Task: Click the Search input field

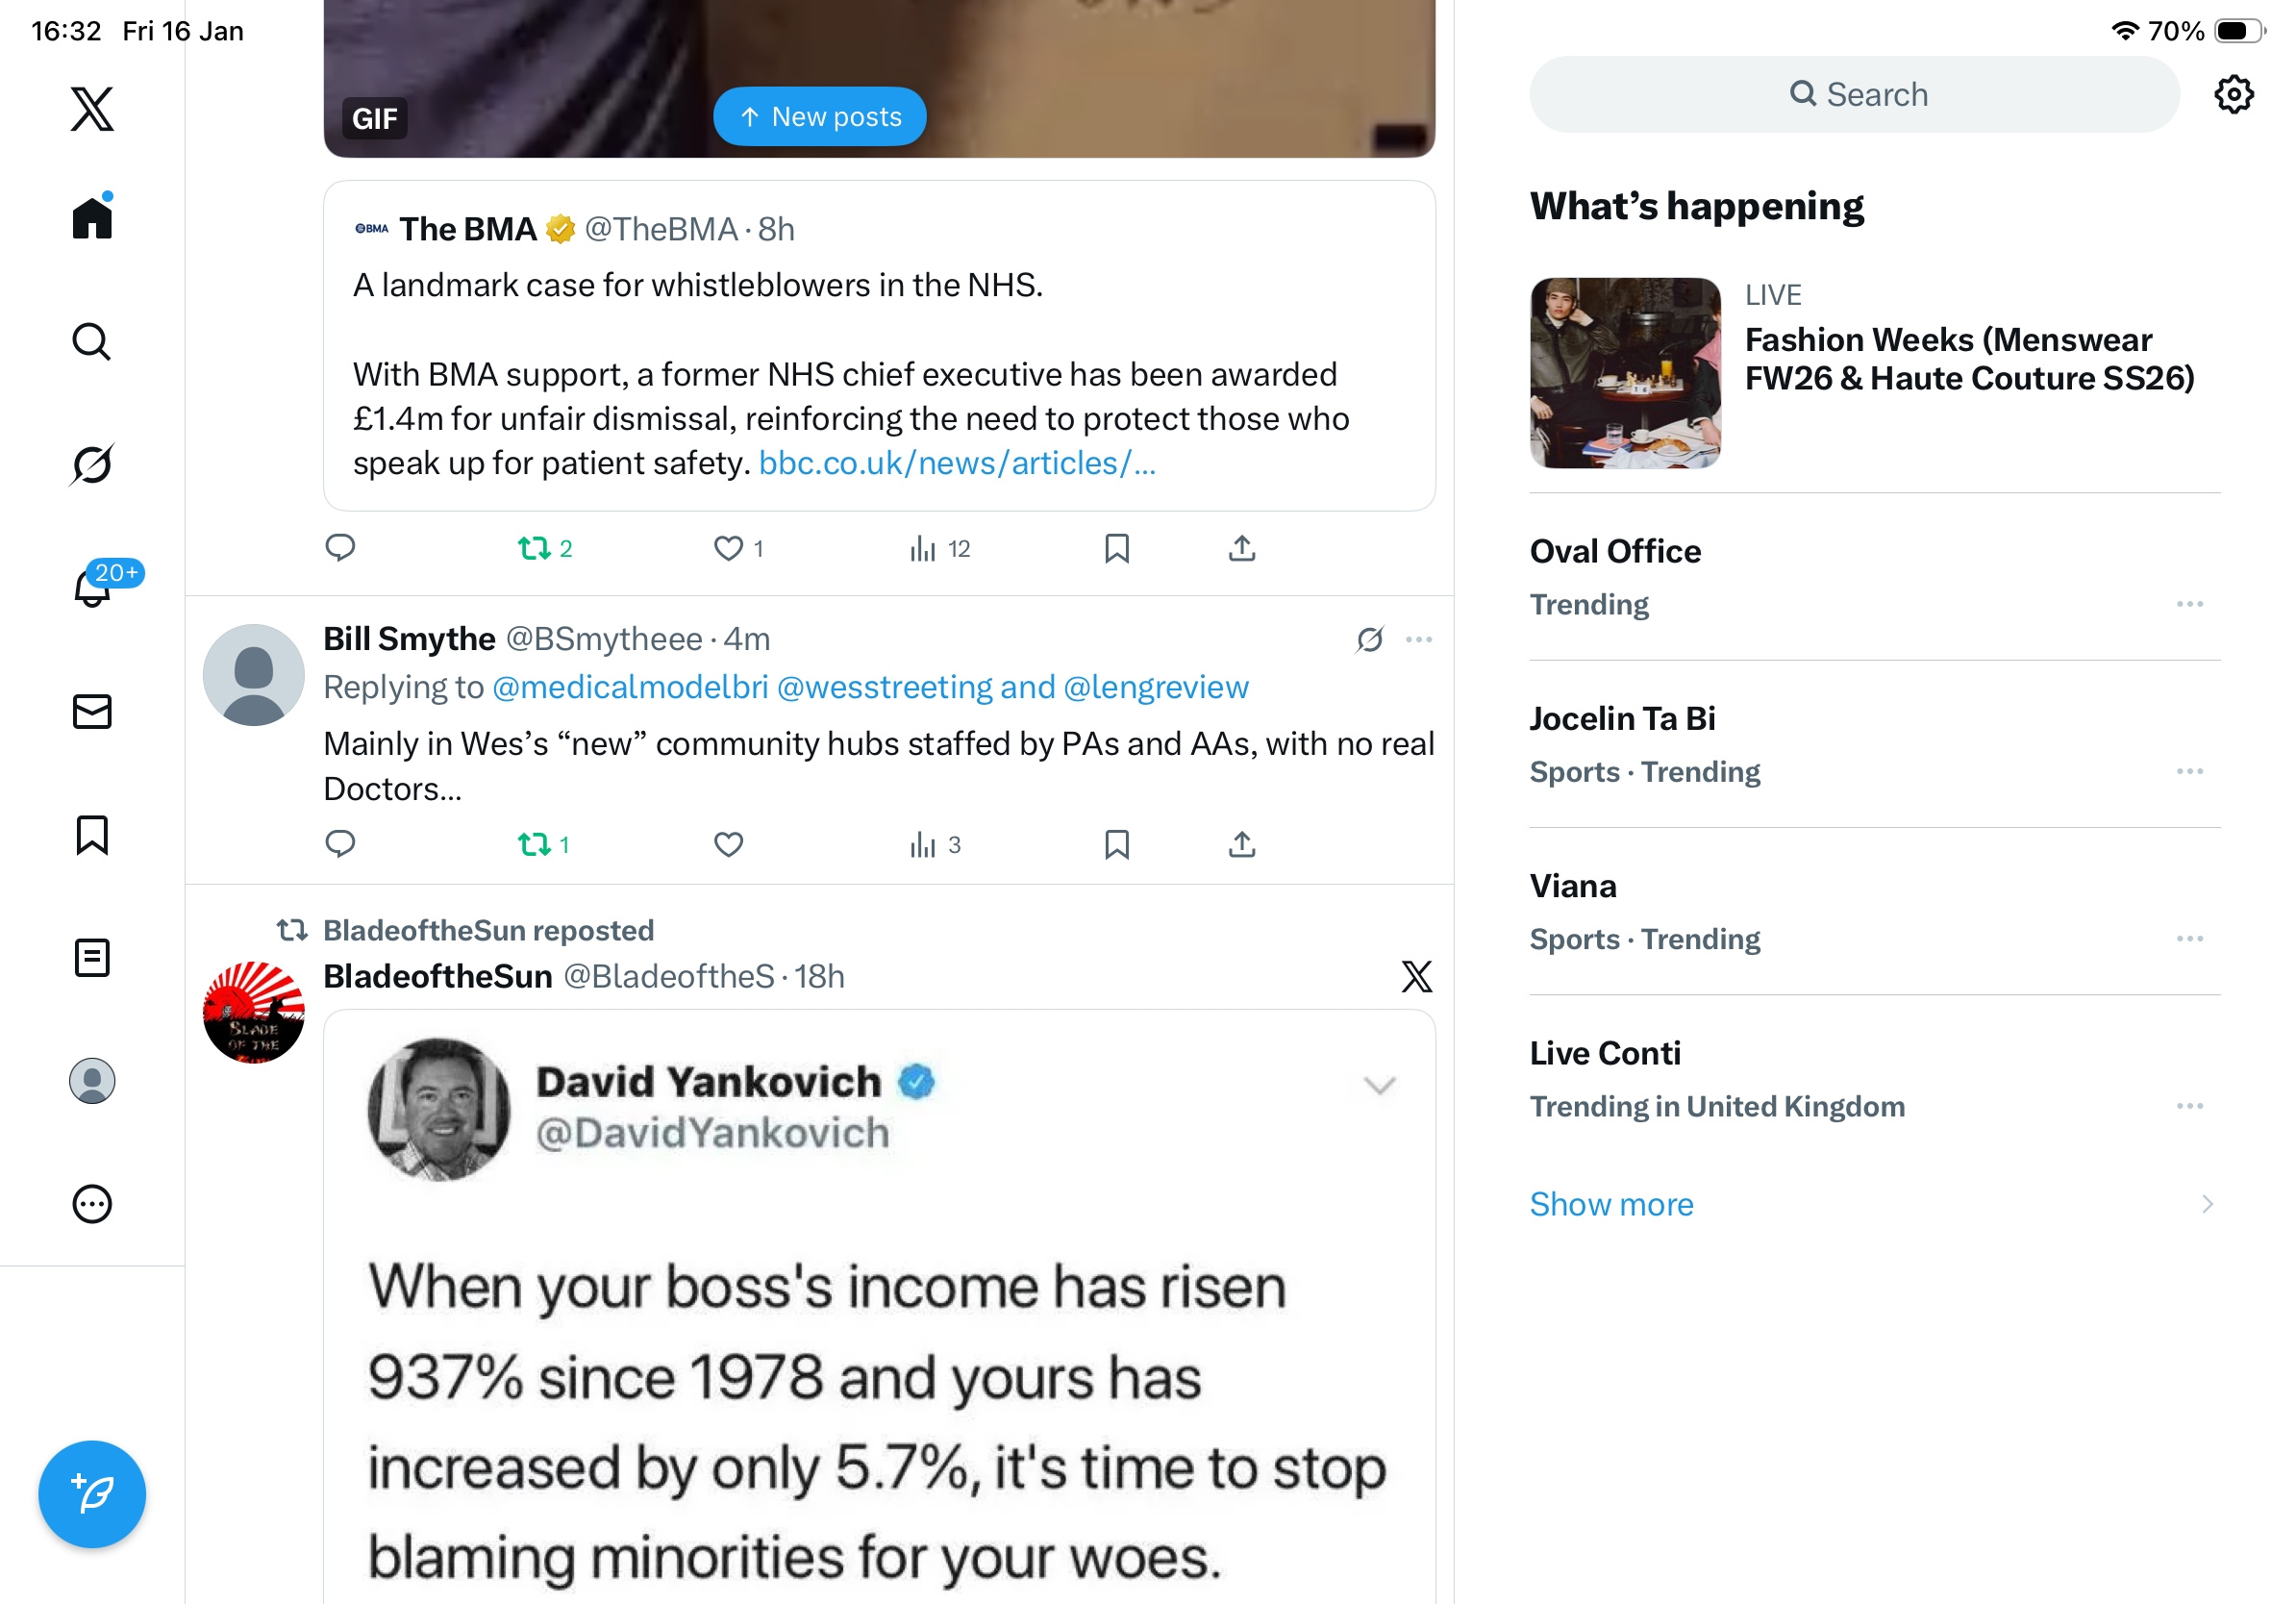Action: pyautogui.click(x=1853, y=95)
